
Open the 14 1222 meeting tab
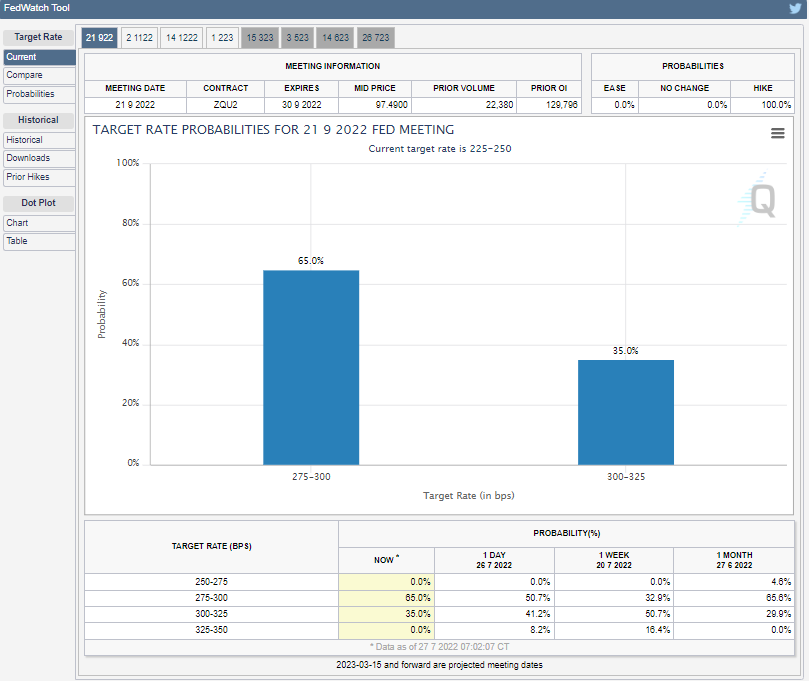pos(182,38)
